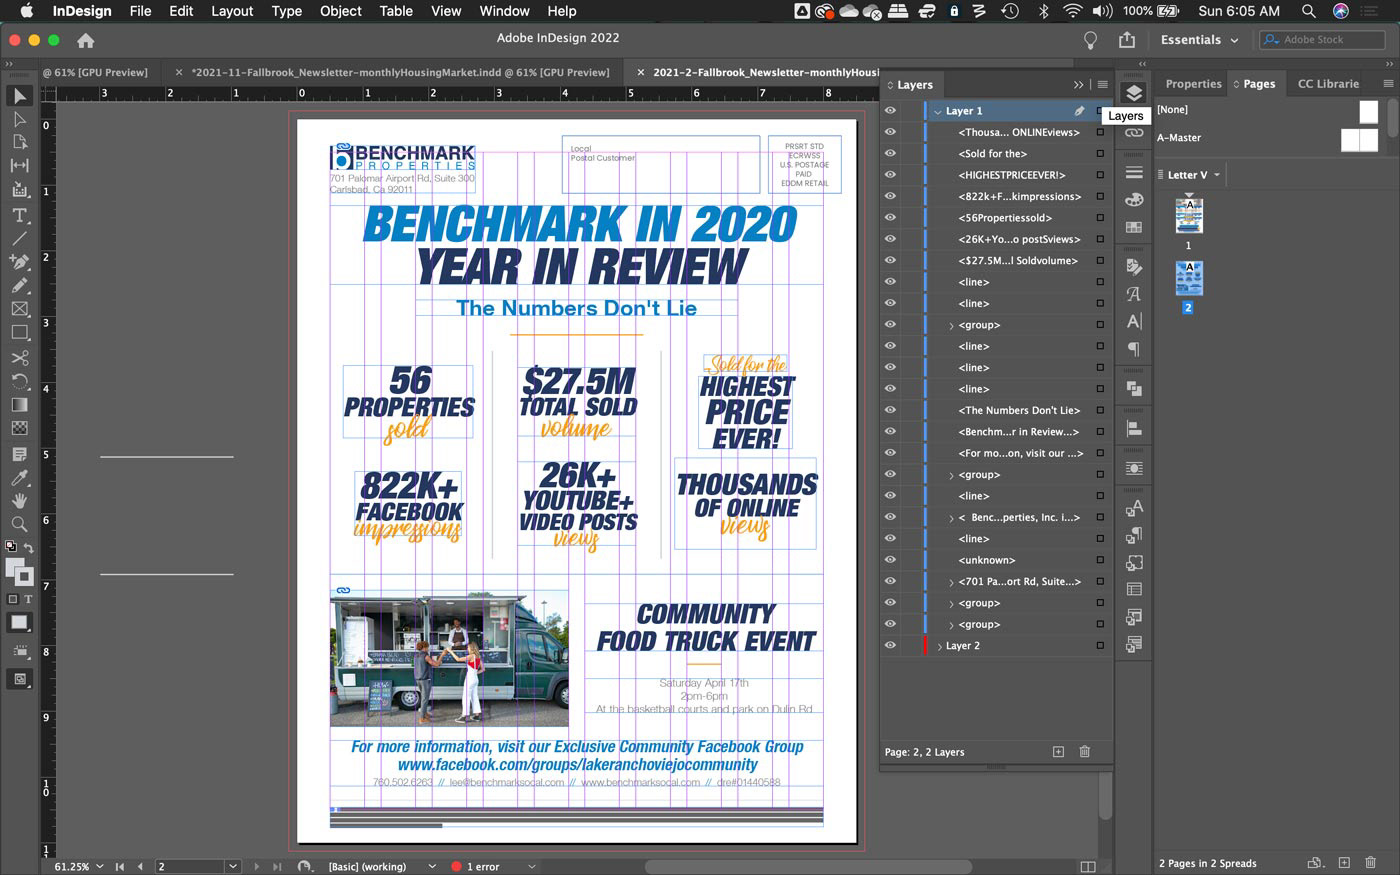The image size is (1400, 875).
Task: Open the Swatches panel icon
Action: 1133,227
